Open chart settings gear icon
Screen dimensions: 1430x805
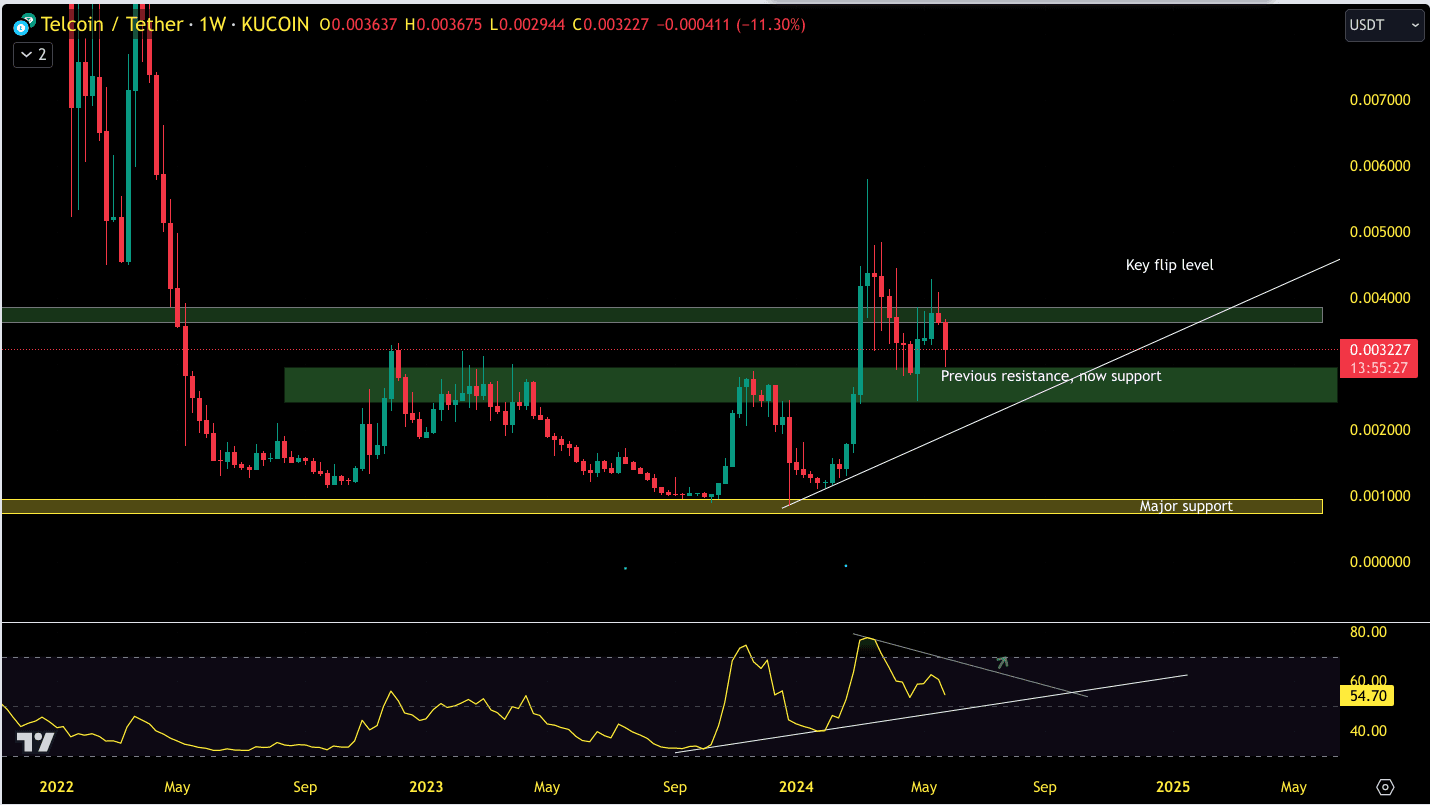pos(1385,787)
